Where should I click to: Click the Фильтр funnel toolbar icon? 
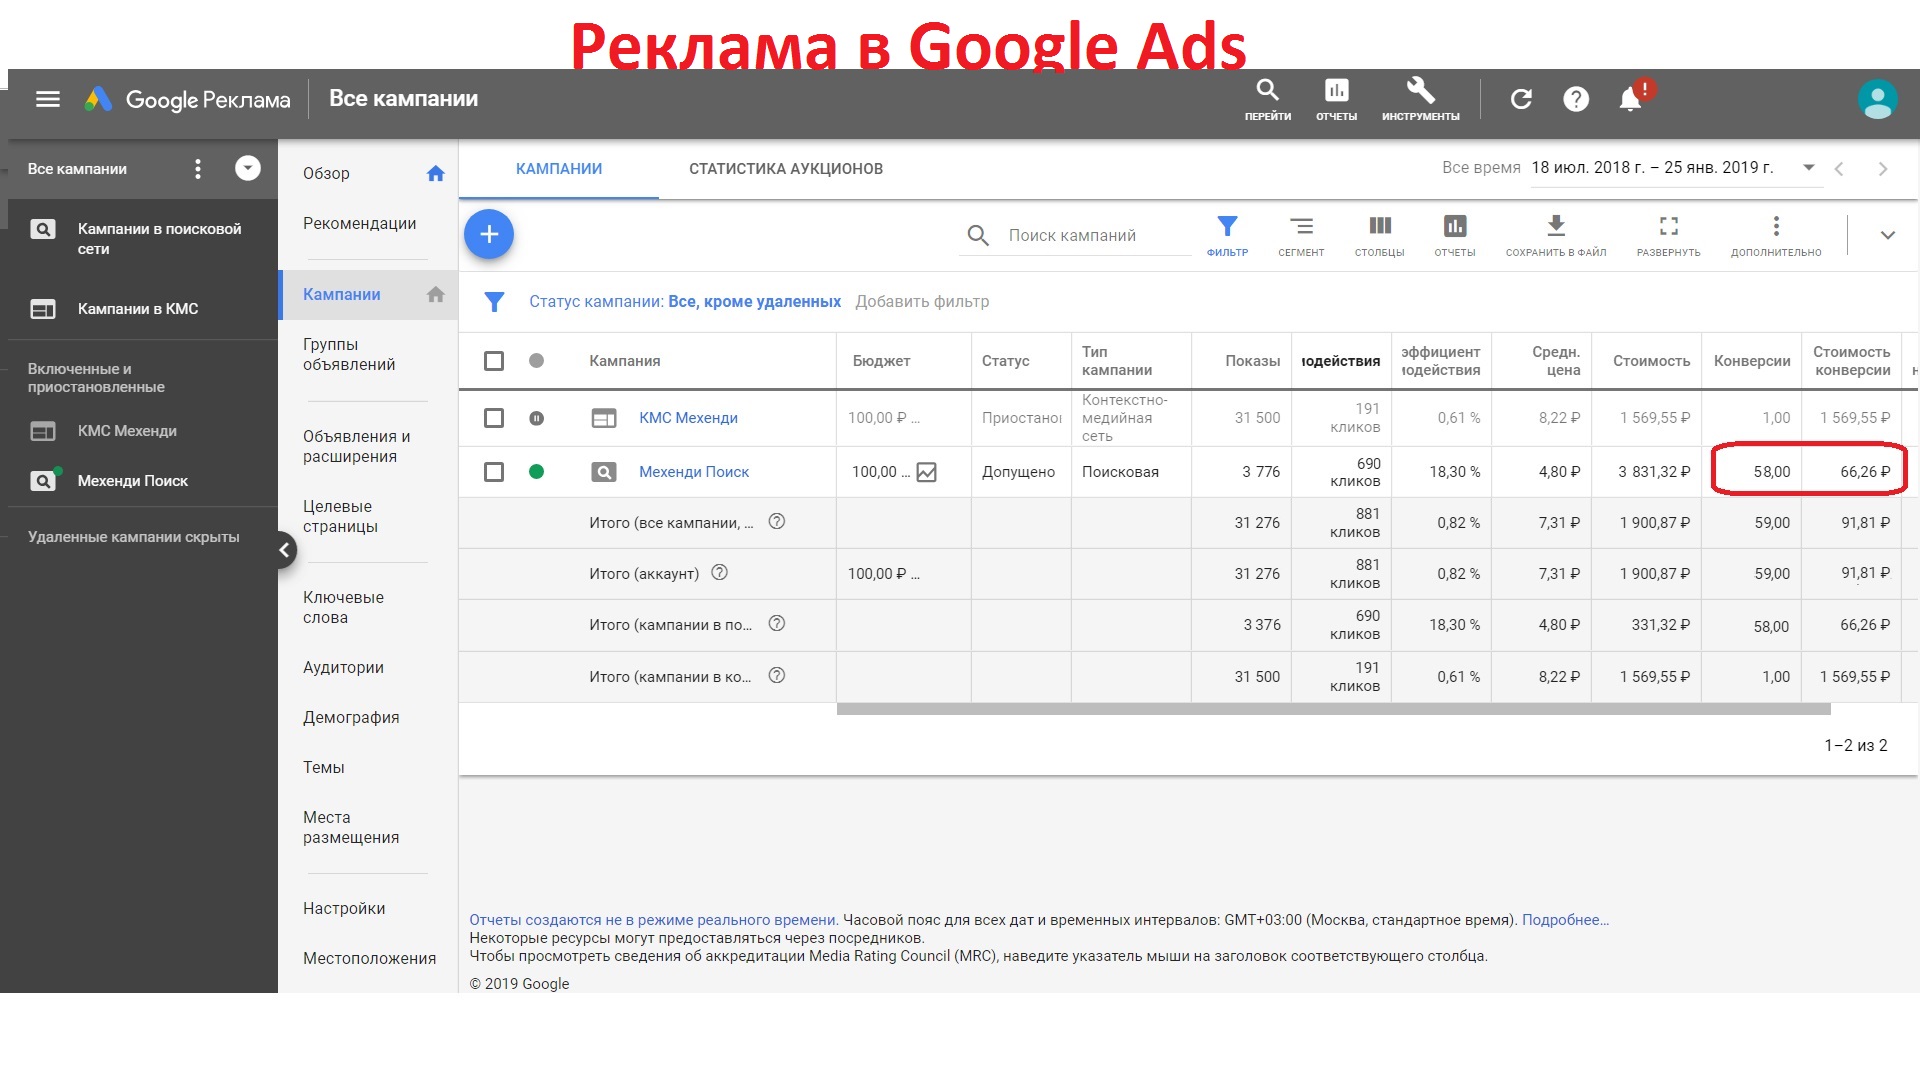1227,236
